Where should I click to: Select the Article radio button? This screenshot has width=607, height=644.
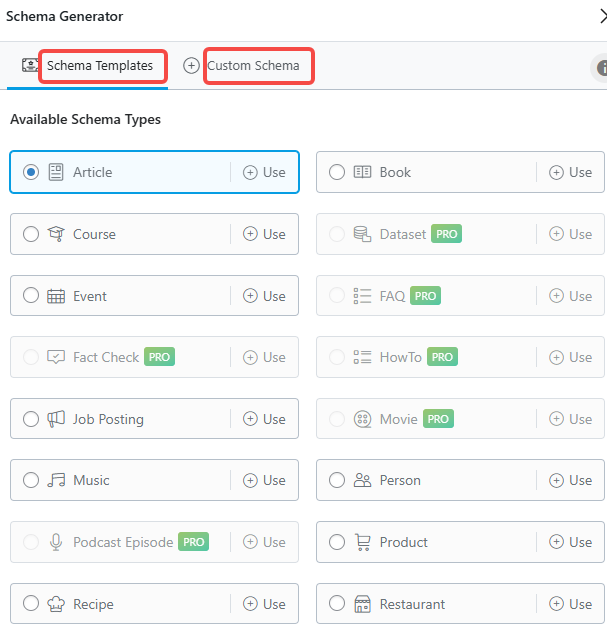click(x=31, y=172)
